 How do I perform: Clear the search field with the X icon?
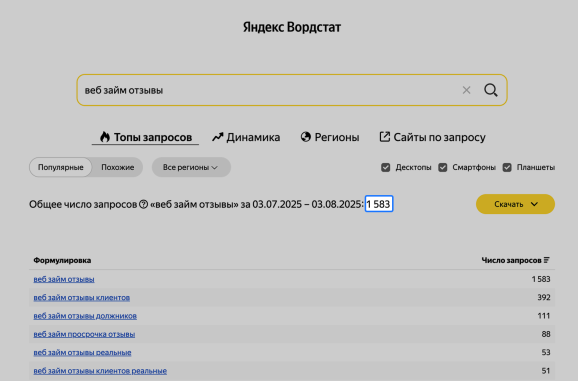coord(466,90)
